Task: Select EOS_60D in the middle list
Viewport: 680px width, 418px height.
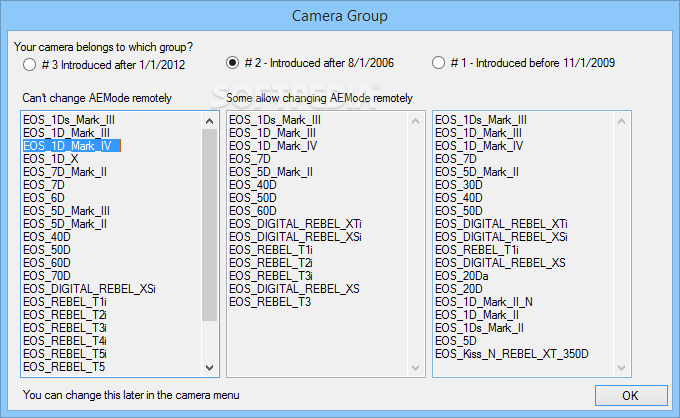Action: click(253, 211)
